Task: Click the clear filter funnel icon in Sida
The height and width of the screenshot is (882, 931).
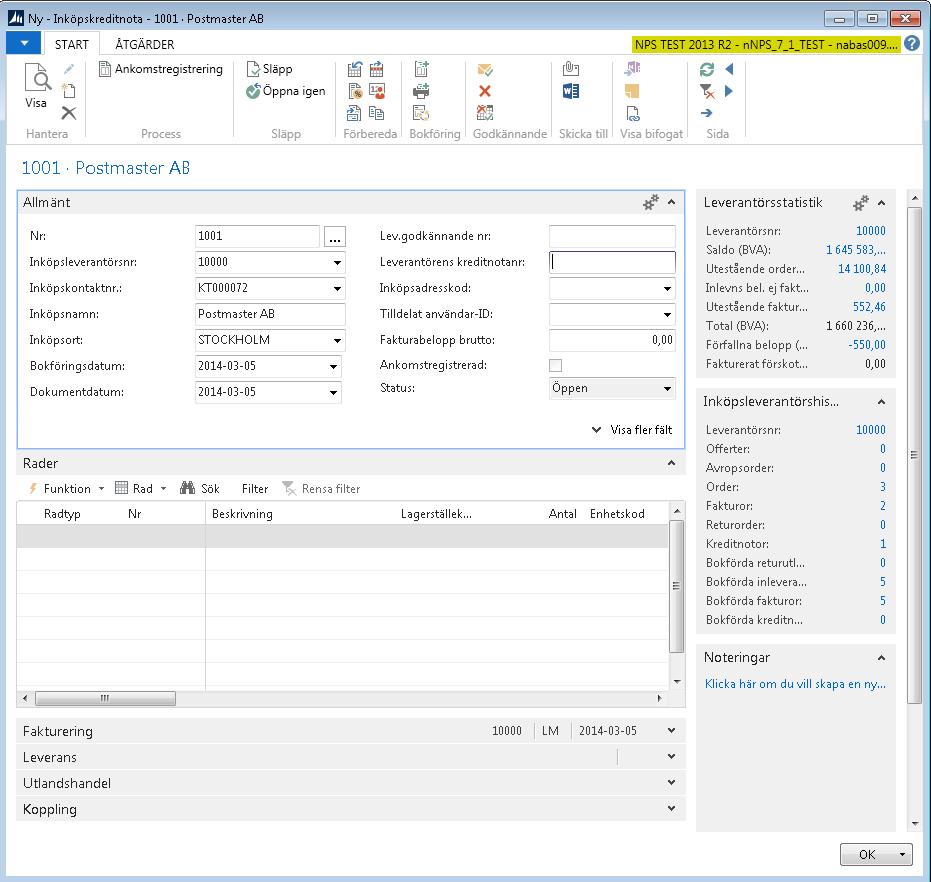Action: (x=707, y=91)
